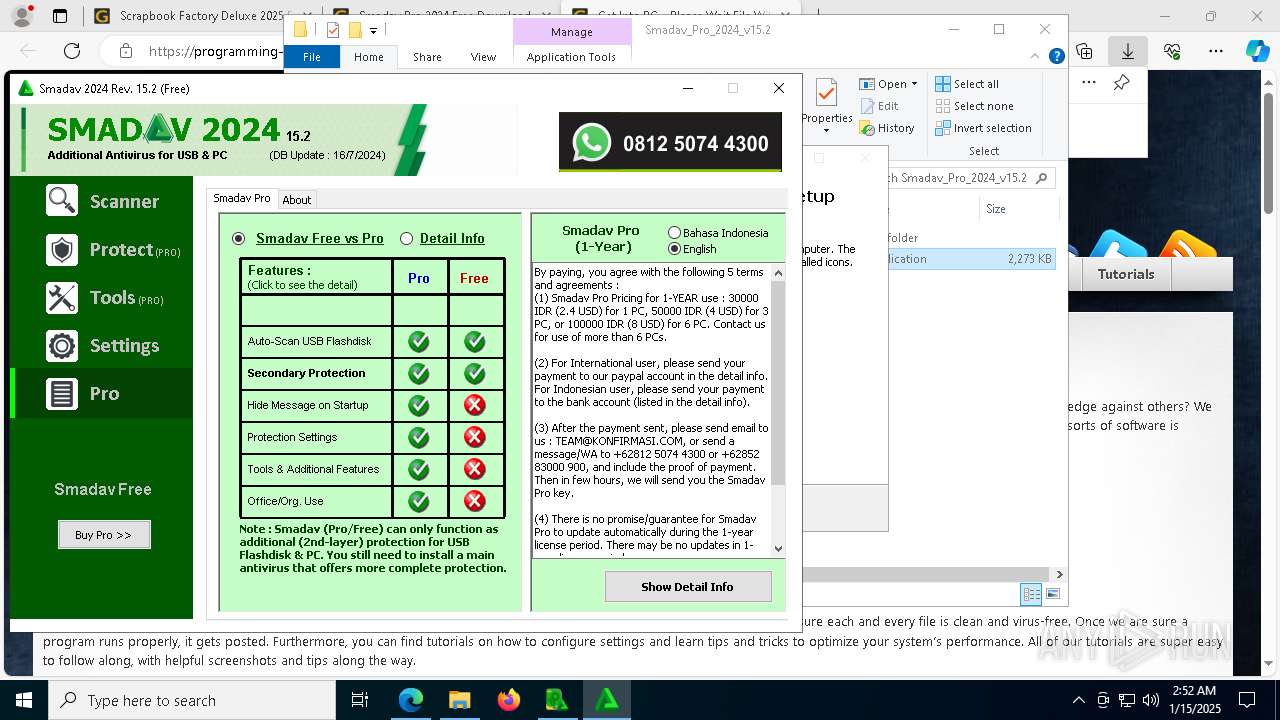Click Hide Message on Startup feature

316,405
